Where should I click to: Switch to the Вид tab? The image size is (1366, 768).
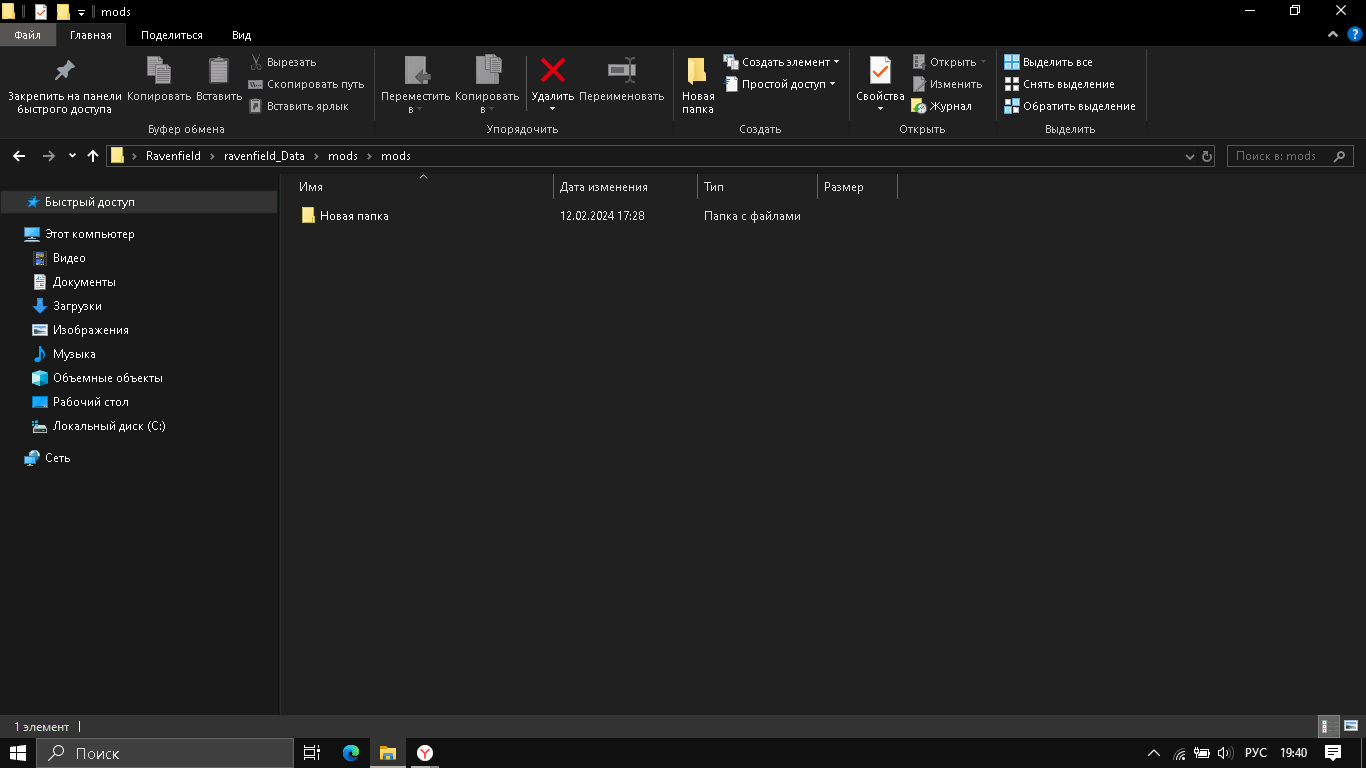click(x=242, y=35)
